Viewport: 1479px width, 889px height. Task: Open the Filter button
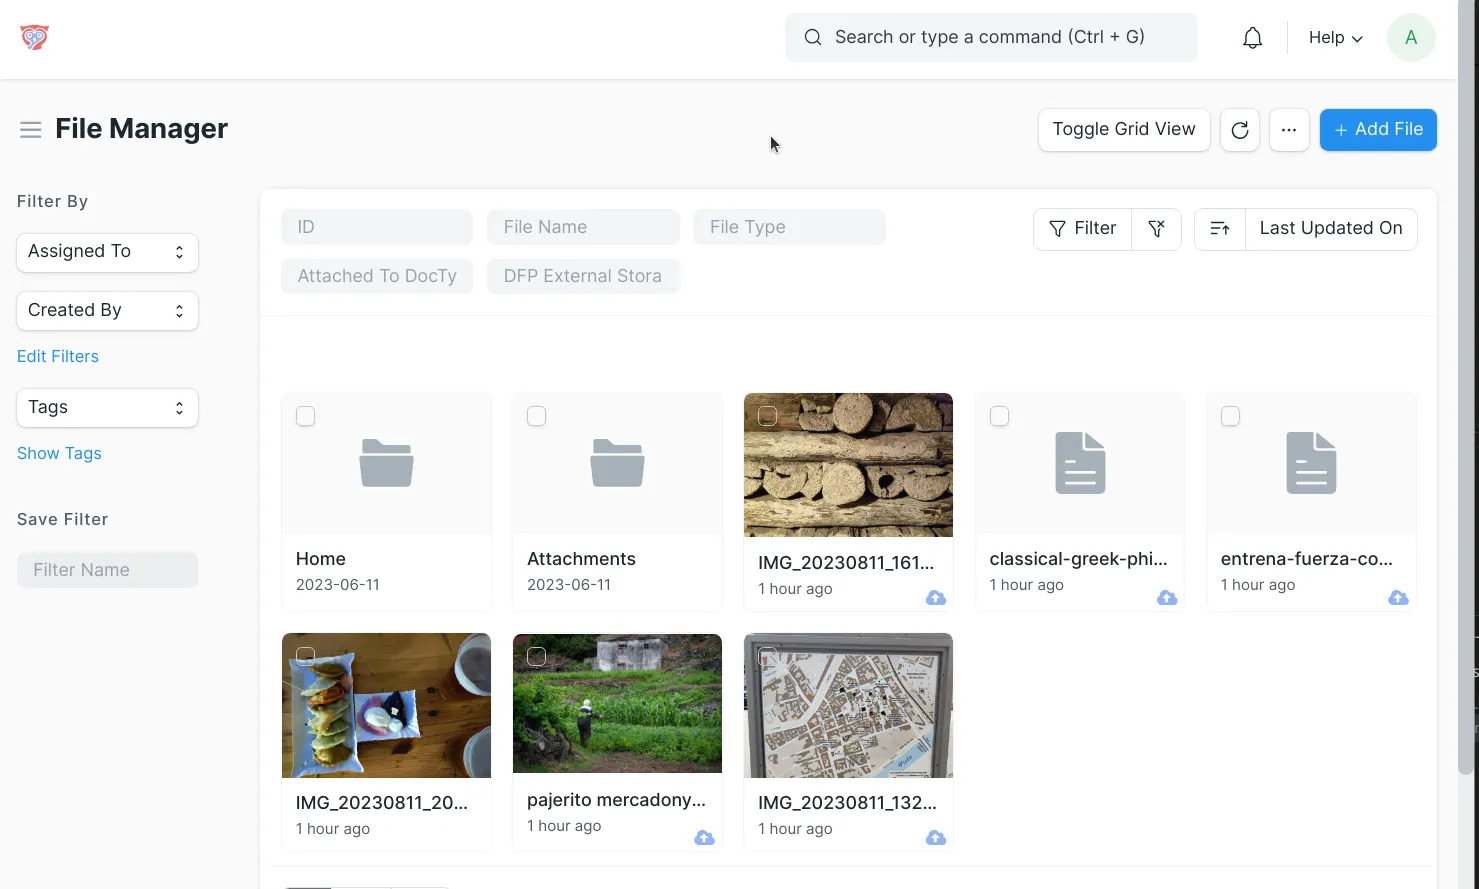[x=1082, y=229]
